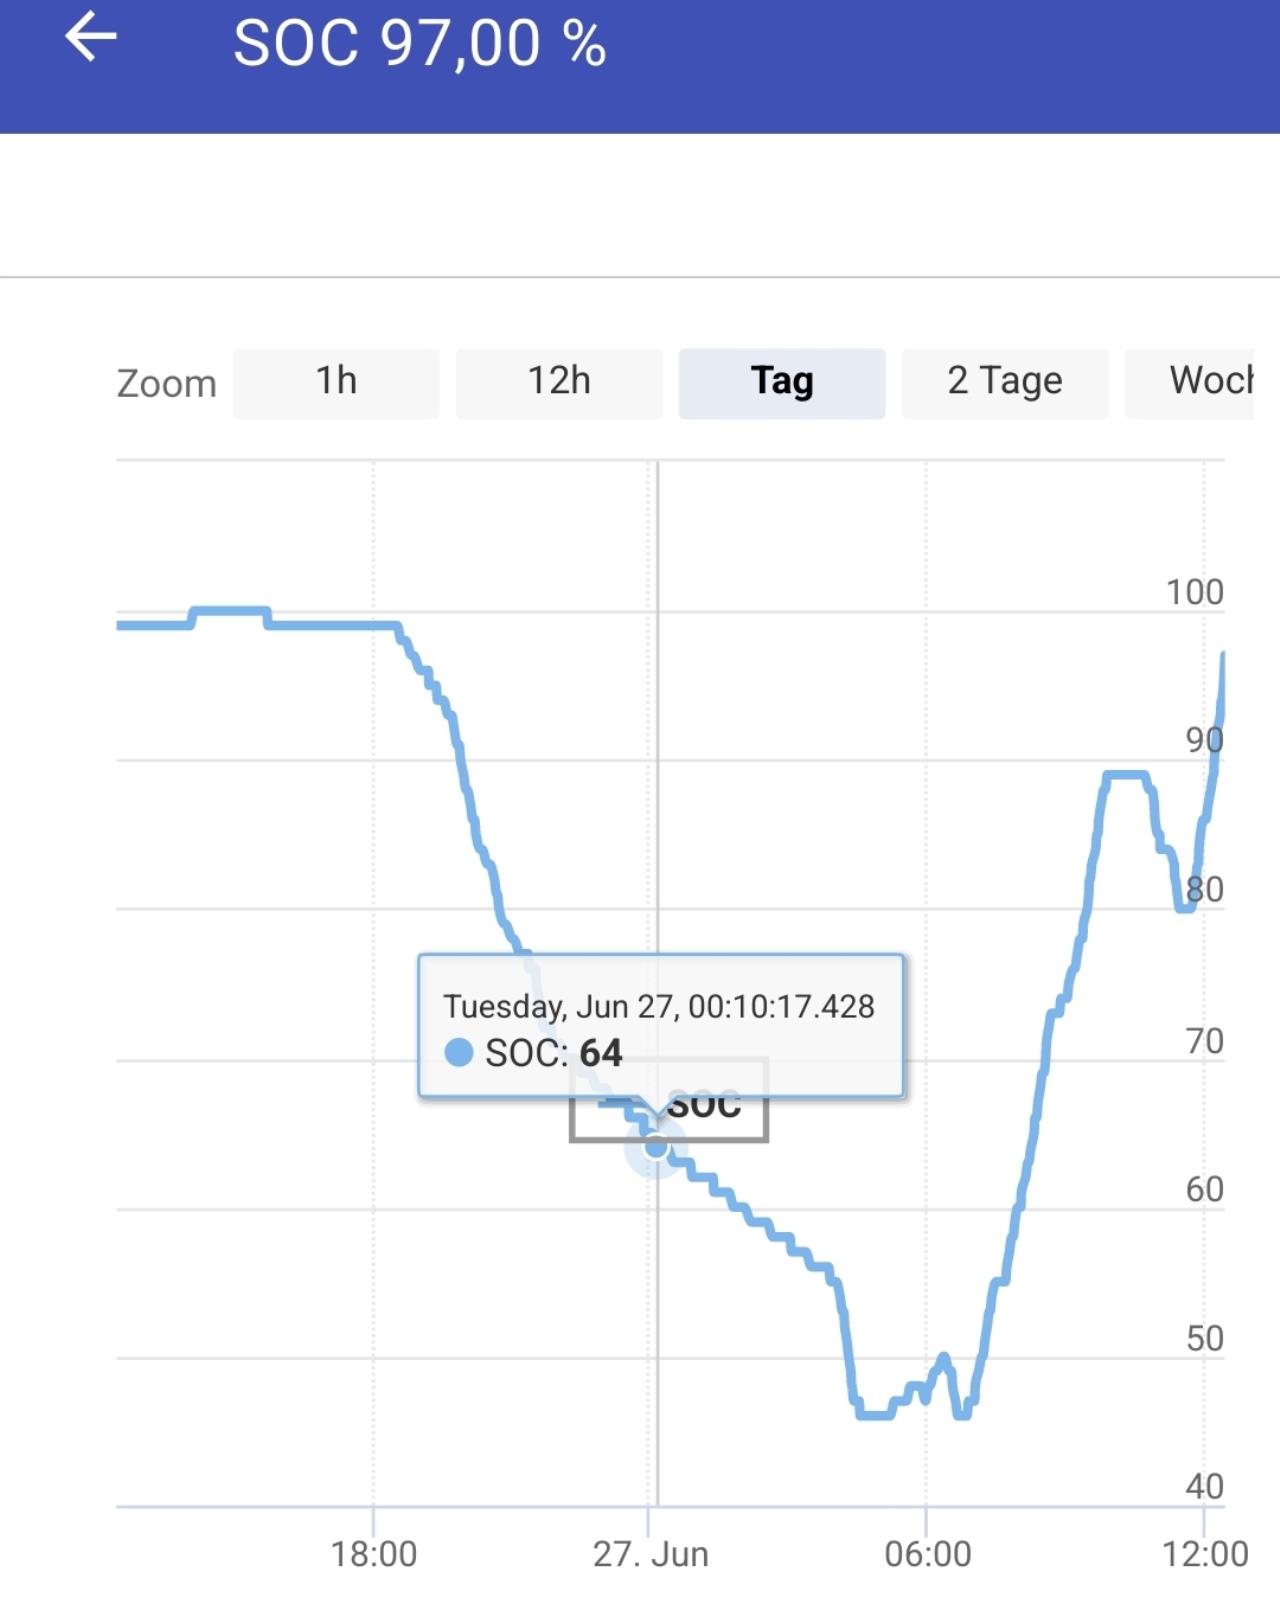The width and height of the screenshot is (1280, 1616).
Task: Click the highlighted SOC 64 data point
Action: (x=655, y=1147)
